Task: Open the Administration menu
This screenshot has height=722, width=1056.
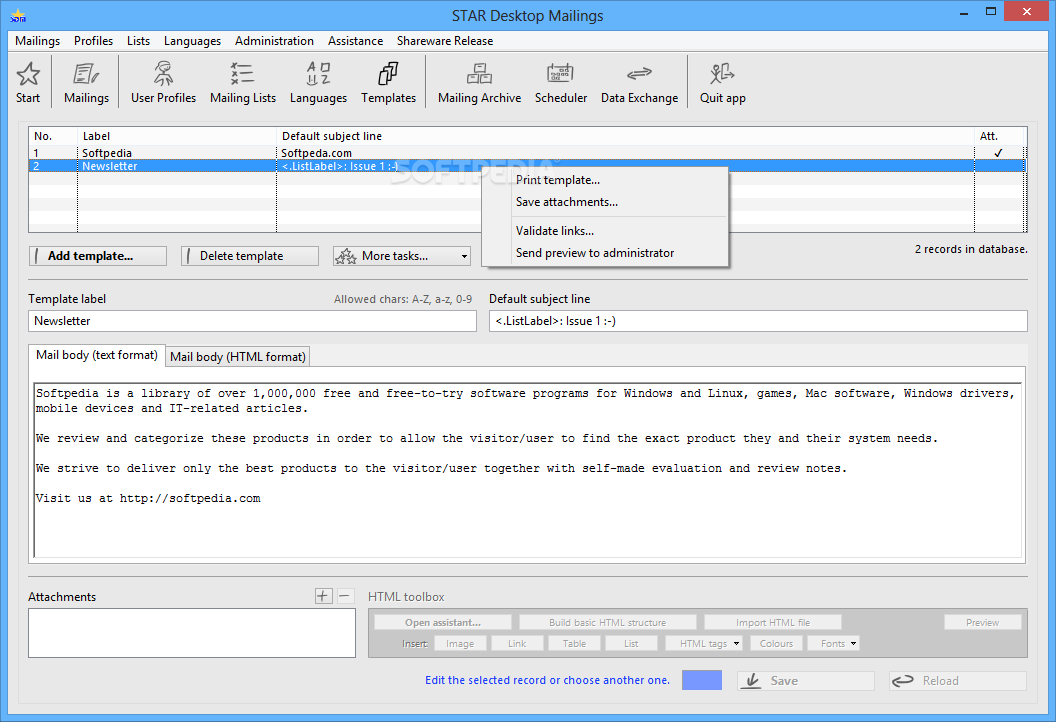Action: click(x=274, y=40)
